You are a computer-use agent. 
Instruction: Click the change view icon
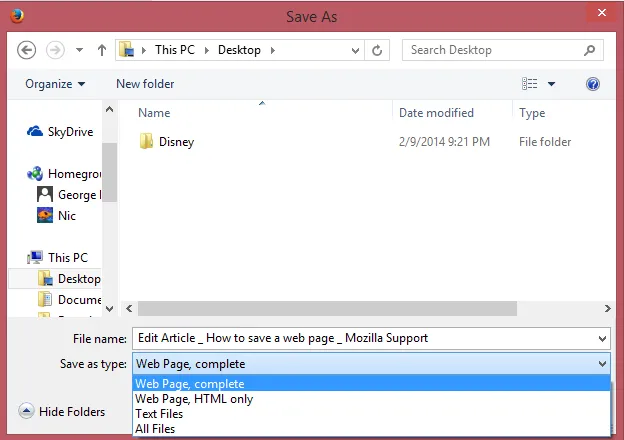tap(530, 84)
